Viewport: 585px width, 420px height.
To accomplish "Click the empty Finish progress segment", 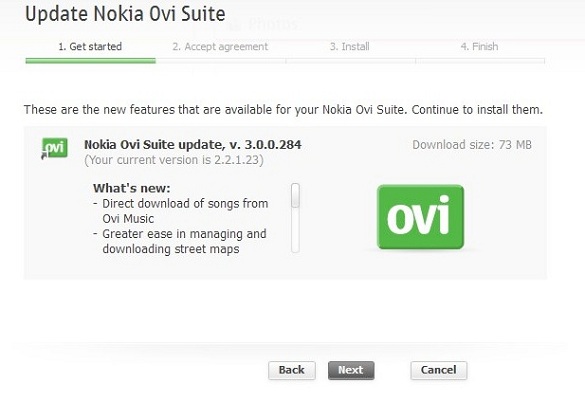I will (480, 61).
